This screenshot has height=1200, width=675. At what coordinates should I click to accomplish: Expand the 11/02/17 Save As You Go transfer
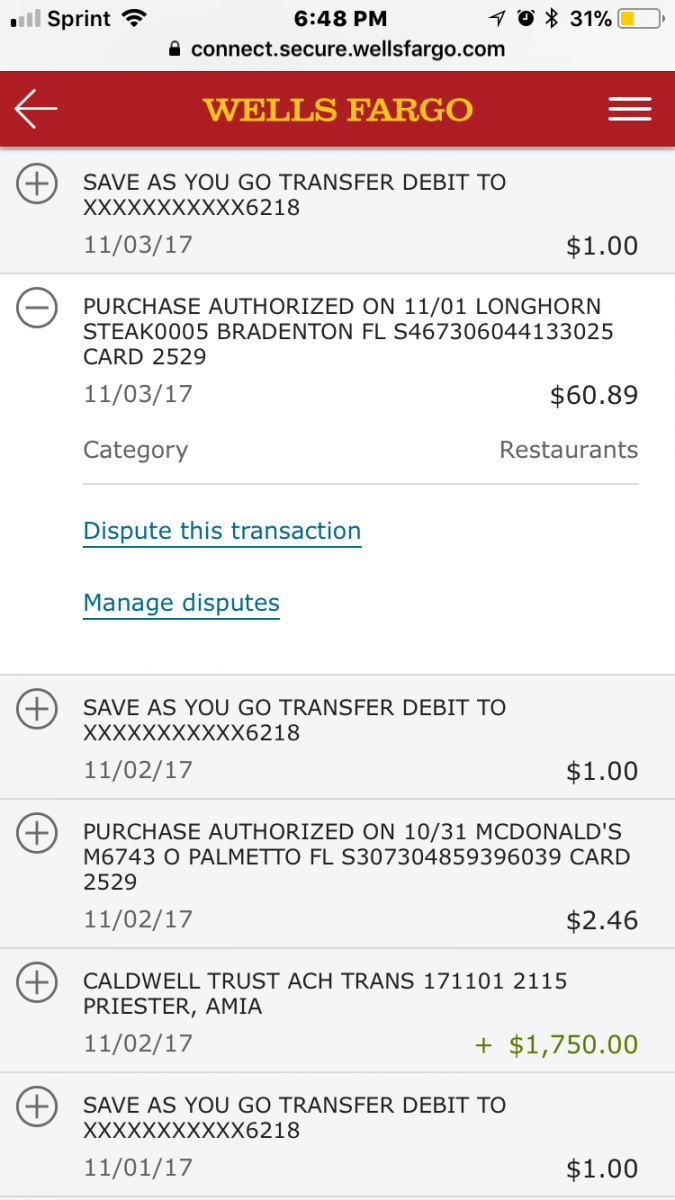click(x=37, y=709)
